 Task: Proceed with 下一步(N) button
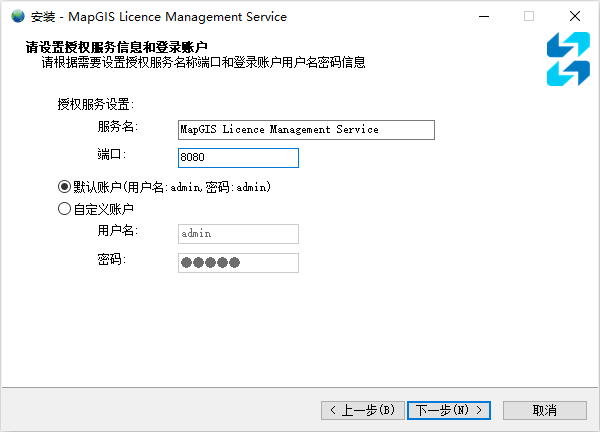click(x=450, y=410)
